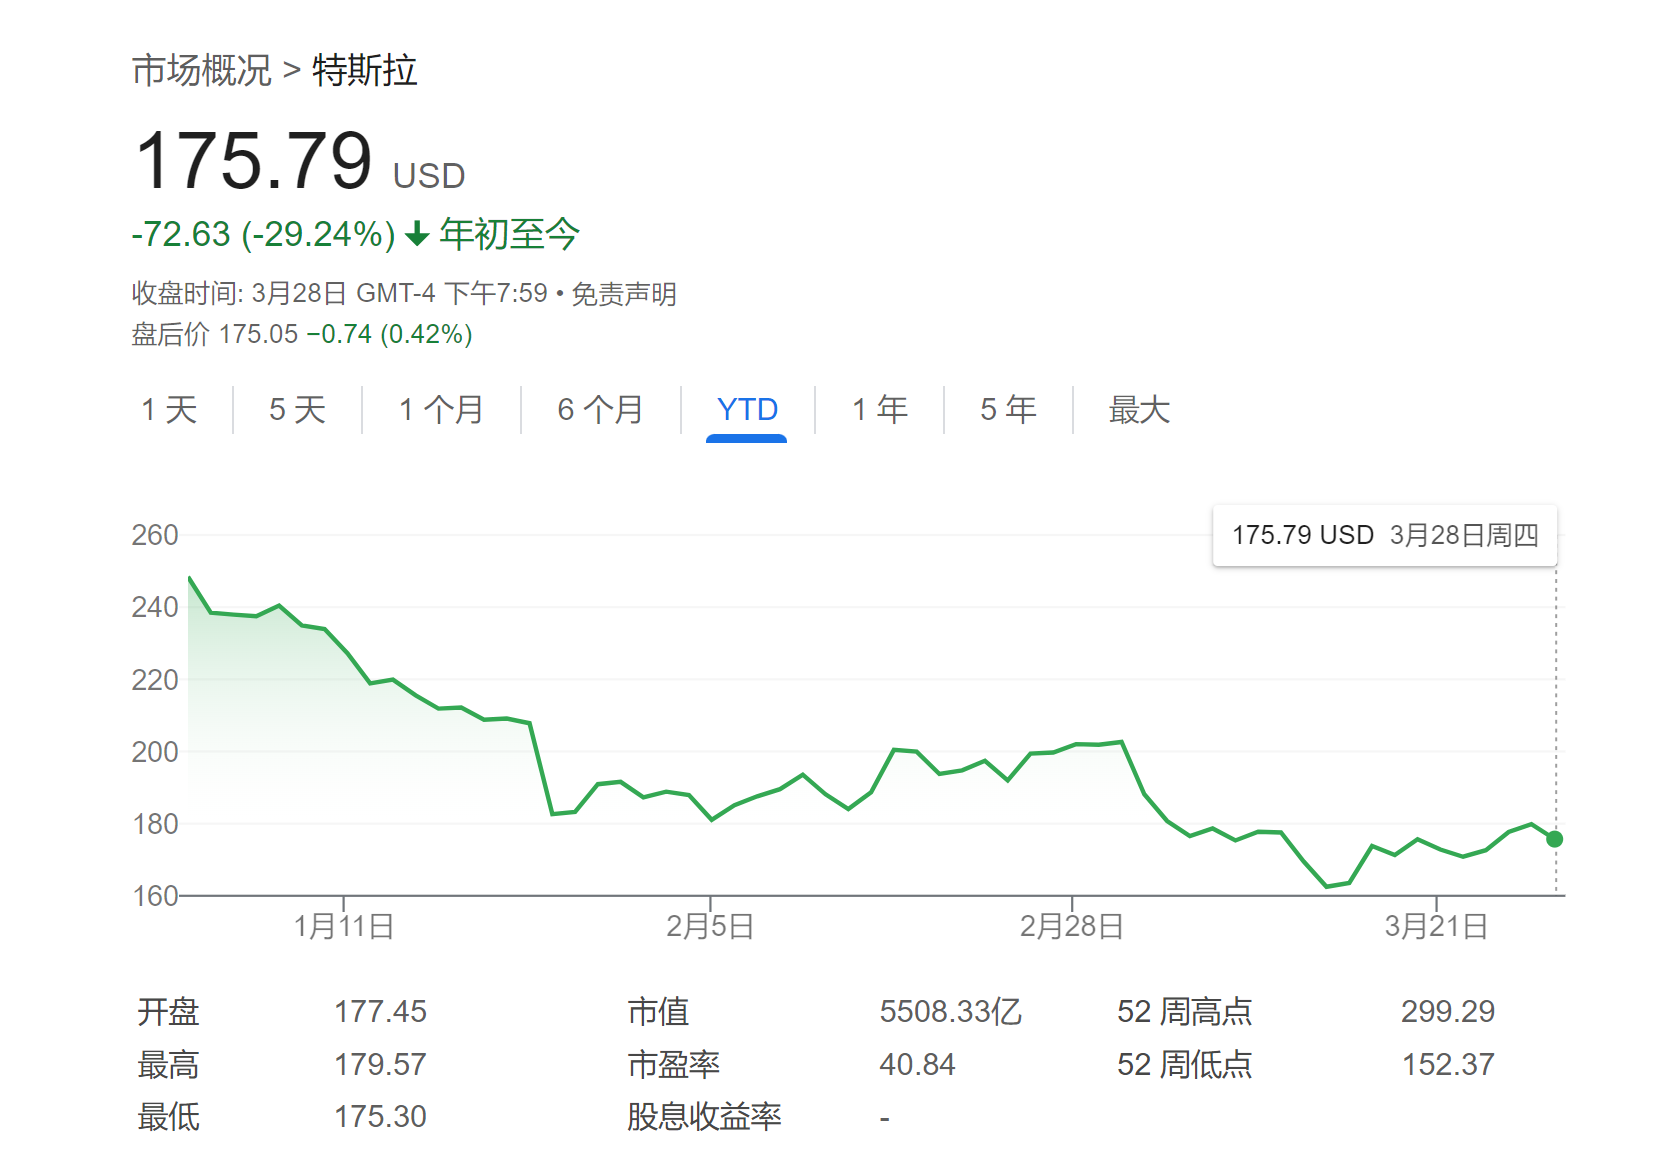Click the 2月5日 date axis label
This screenshot has width=1661, height=1155.
point(710,926)
